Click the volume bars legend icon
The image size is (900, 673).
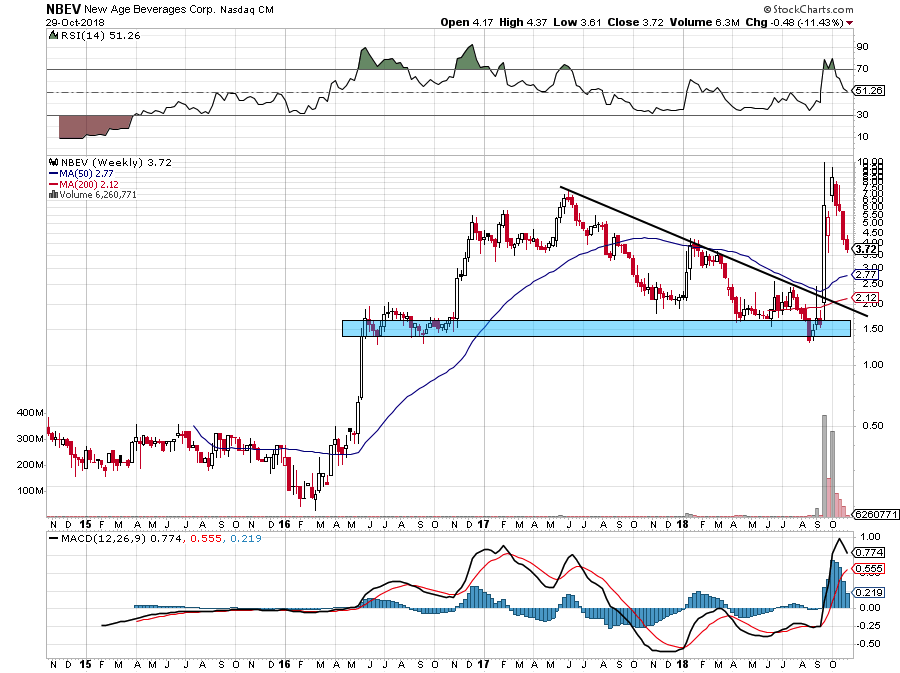53,194
